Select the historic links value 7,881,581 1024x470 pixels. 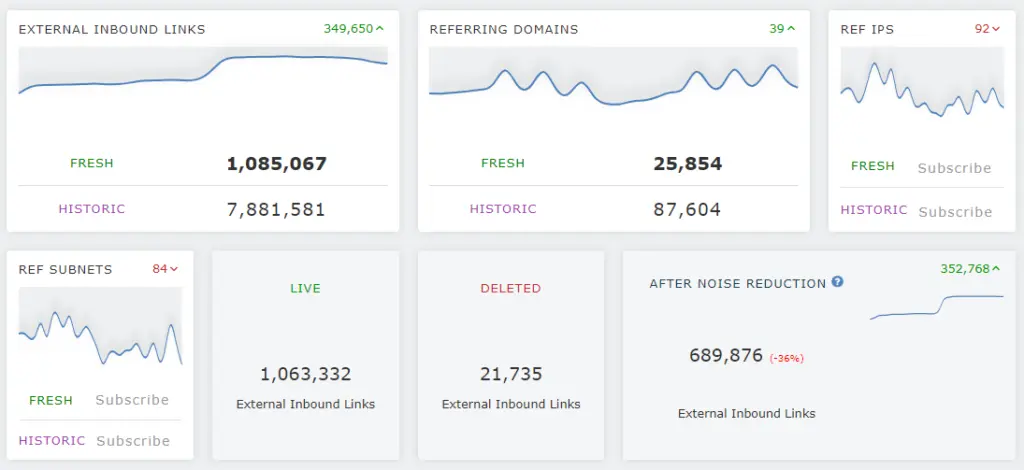coord(276,210)
